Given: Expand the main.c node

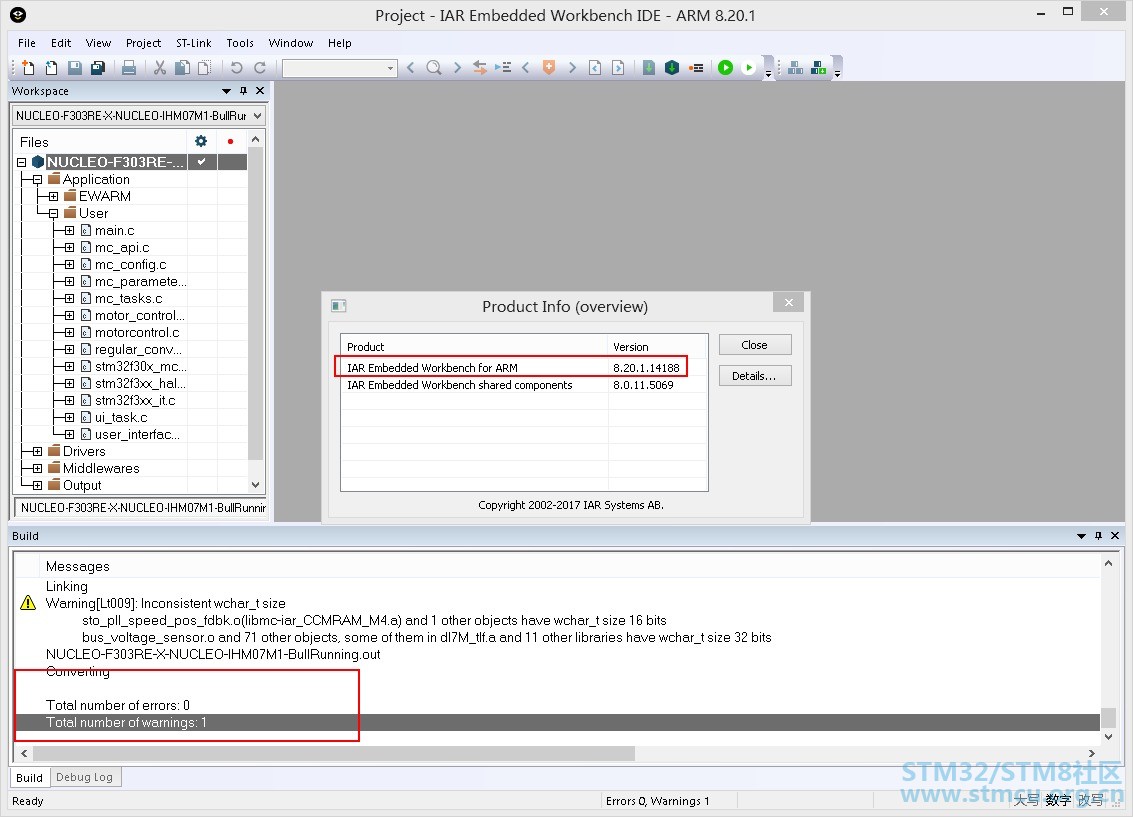Looking at the screenshot, I should tap(69, 230).
